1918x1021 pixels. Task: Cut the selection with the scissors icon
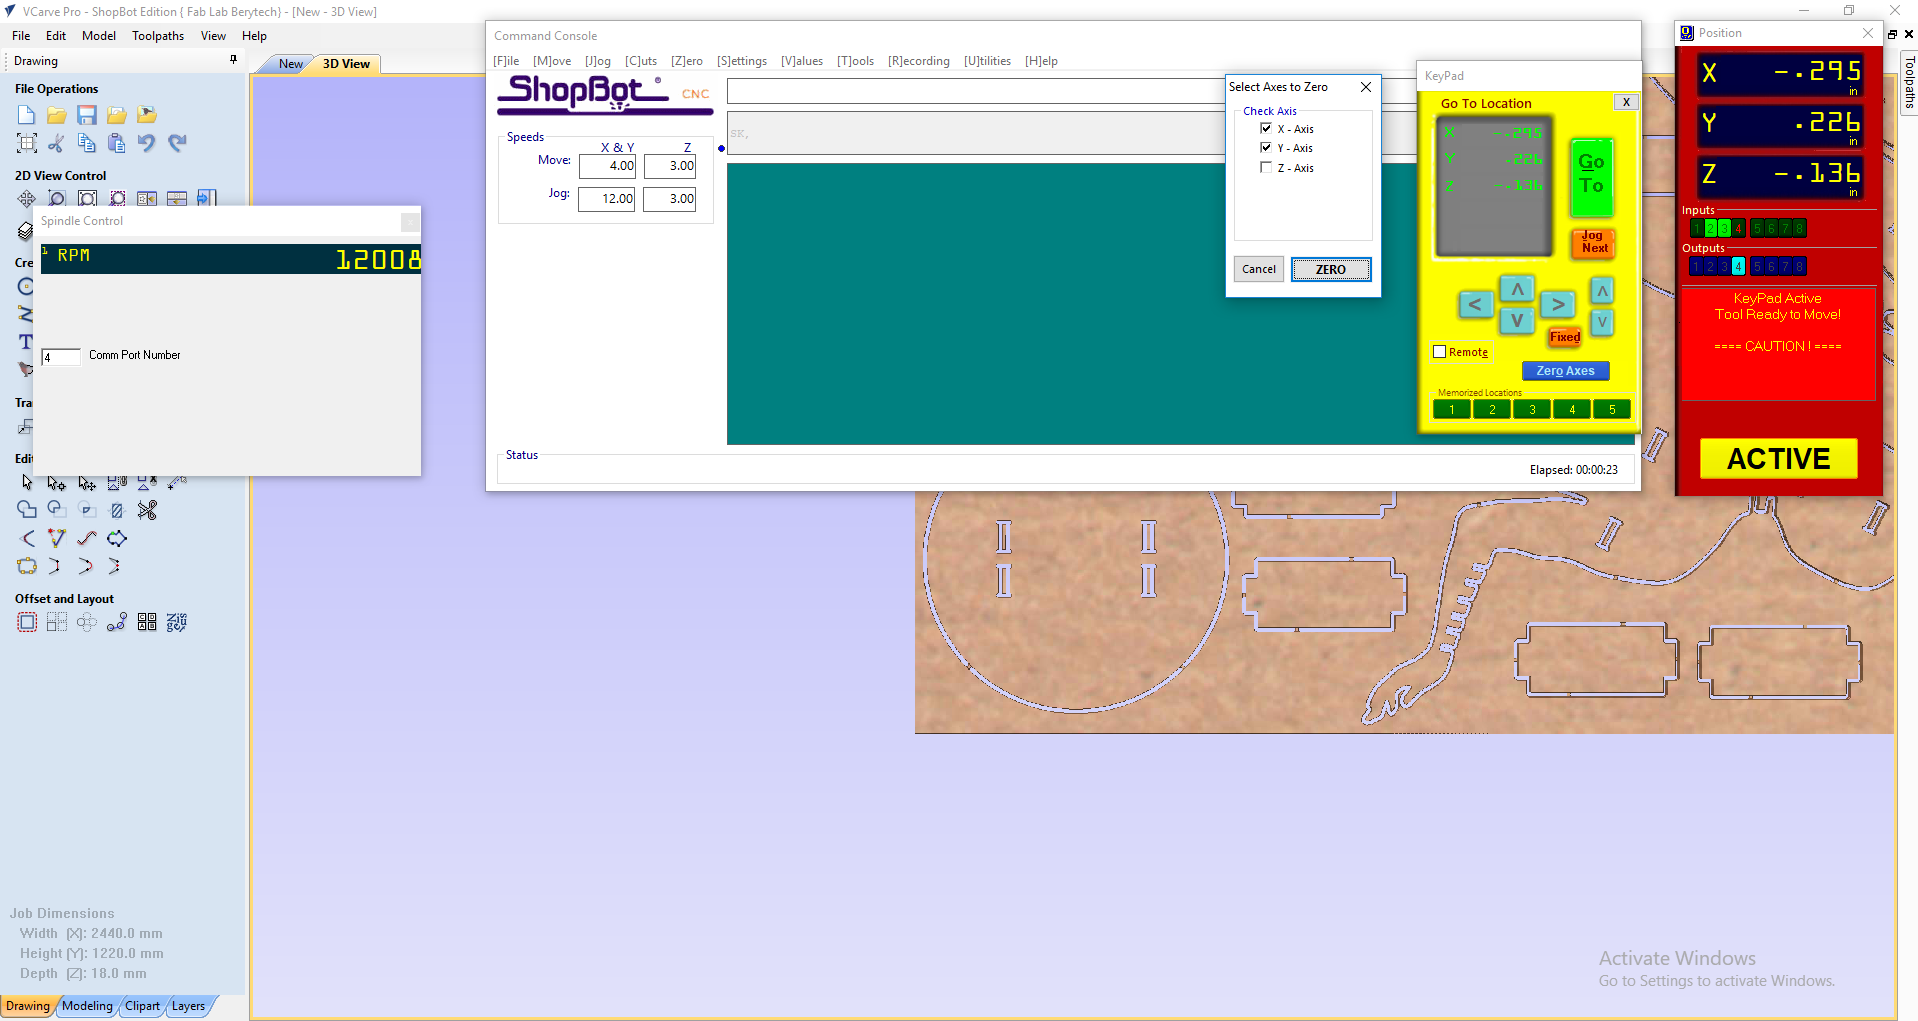(57, 143)
